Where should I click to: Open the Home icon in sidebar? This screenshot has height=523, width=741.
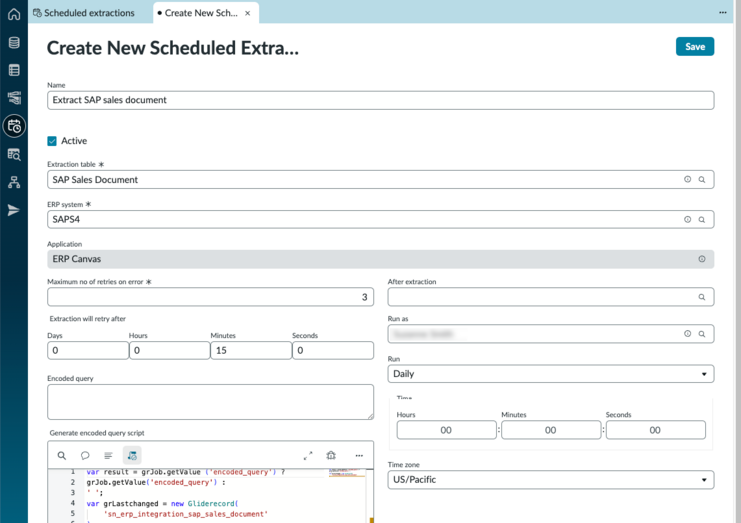point(14,14)
